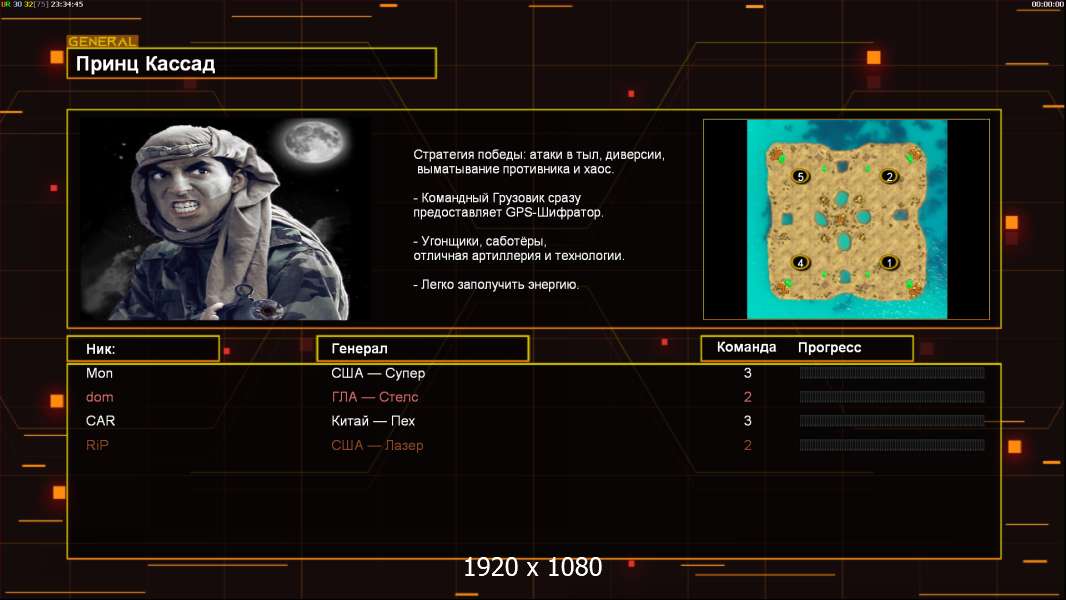Click RiP's loading progress bar
This screenshot has width=1066, height=600.
[x=892, y=445]
